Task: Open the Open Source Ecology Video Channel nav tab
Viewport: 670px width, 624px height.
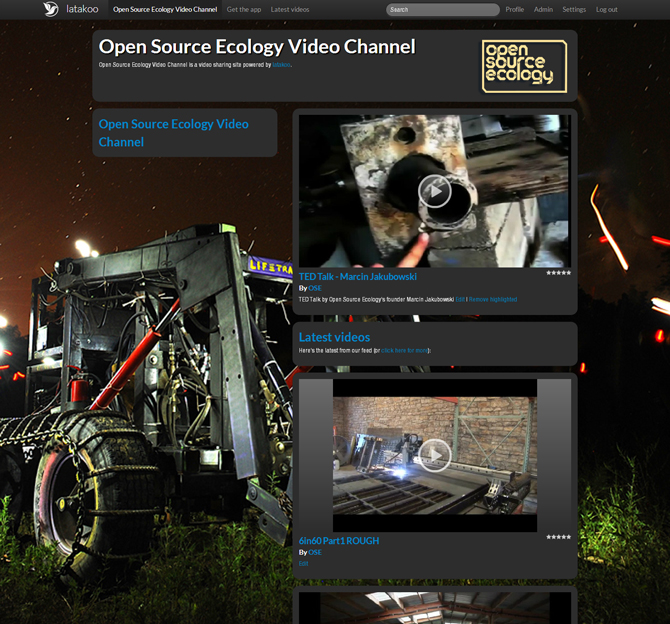Action: (165, 9)
